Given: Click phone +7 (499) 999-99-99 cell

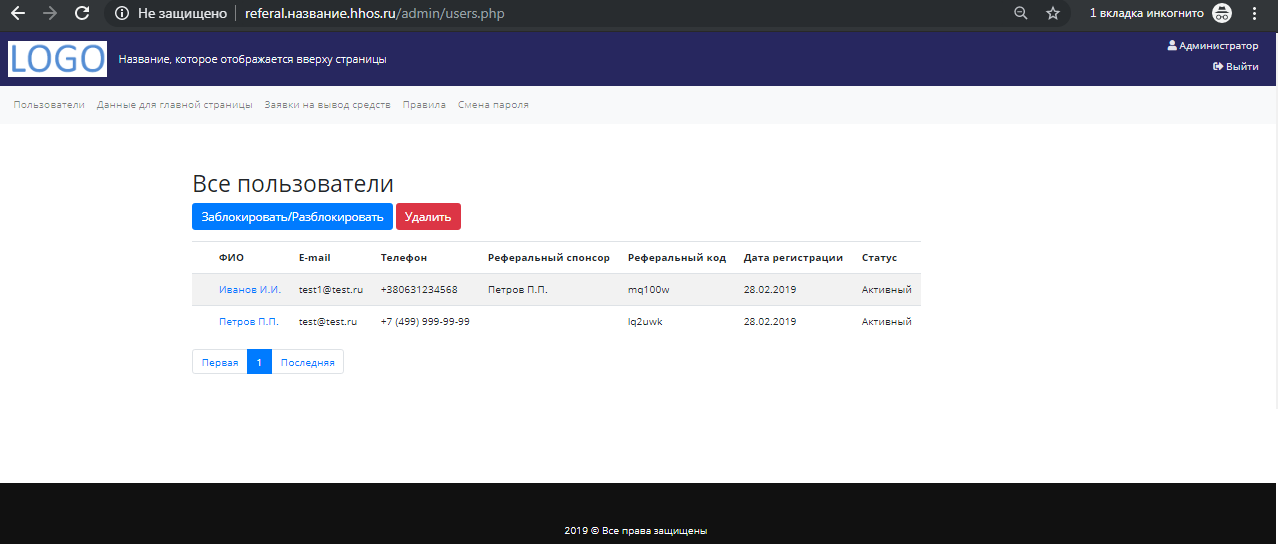Looking at the screenshot, I should pyautogui.click(x=425, y=322).
